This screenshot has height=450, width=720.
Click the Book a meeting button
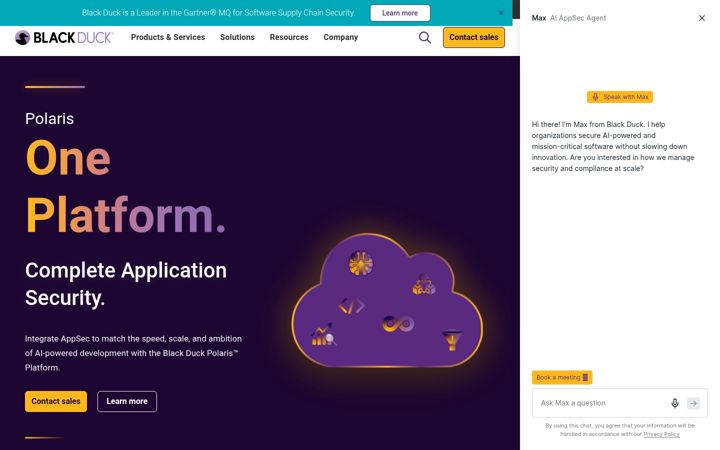pos(562,377)
